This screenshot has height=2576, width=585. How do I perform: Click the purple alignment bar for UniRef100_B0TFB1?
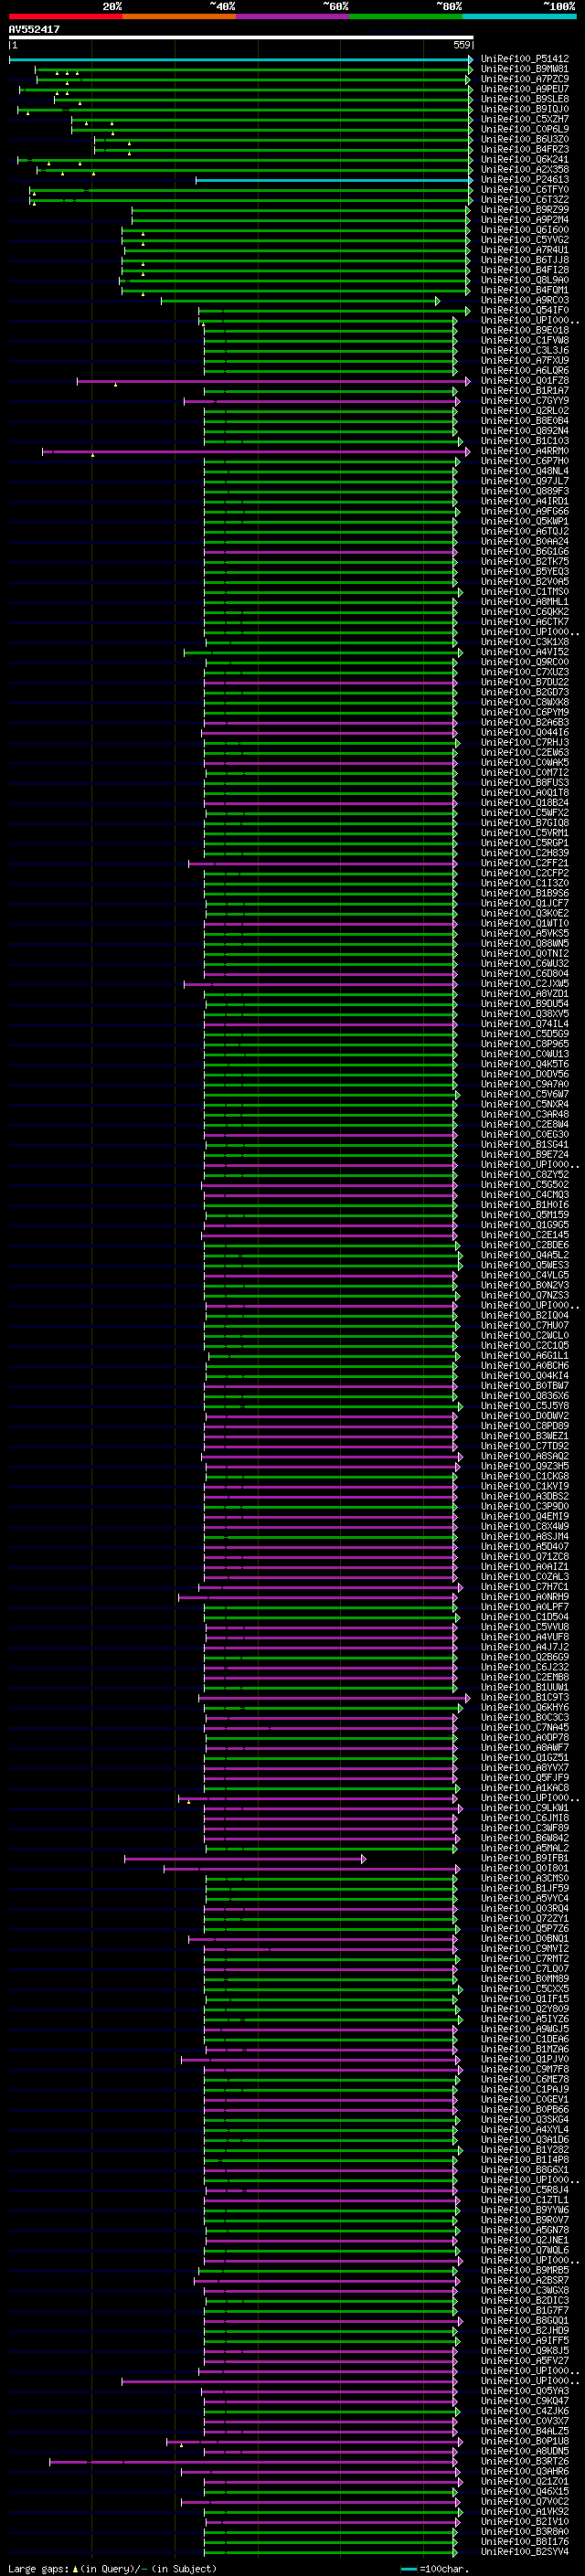(x=245, y=1860)
